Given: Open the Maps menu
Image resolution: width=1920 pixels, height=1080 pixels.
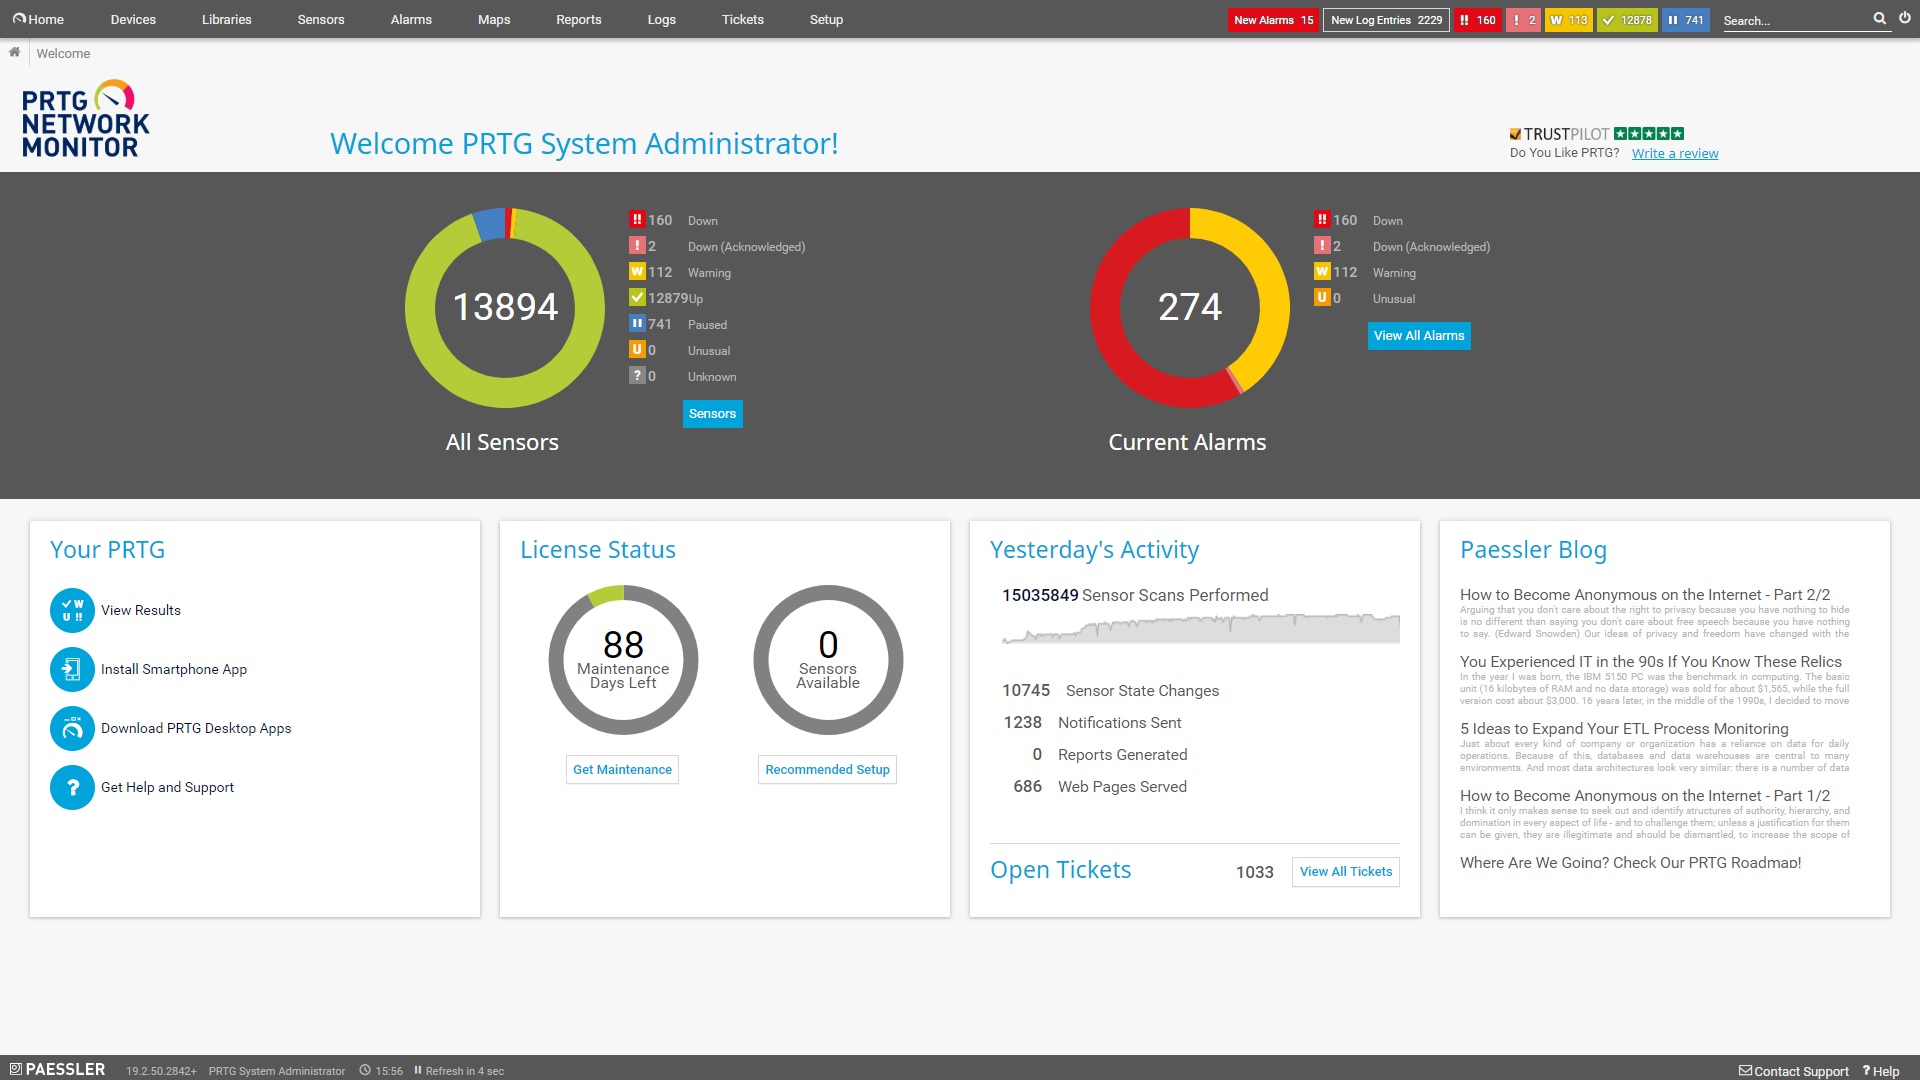Looking at the screenshot, I should coord(494,19).
